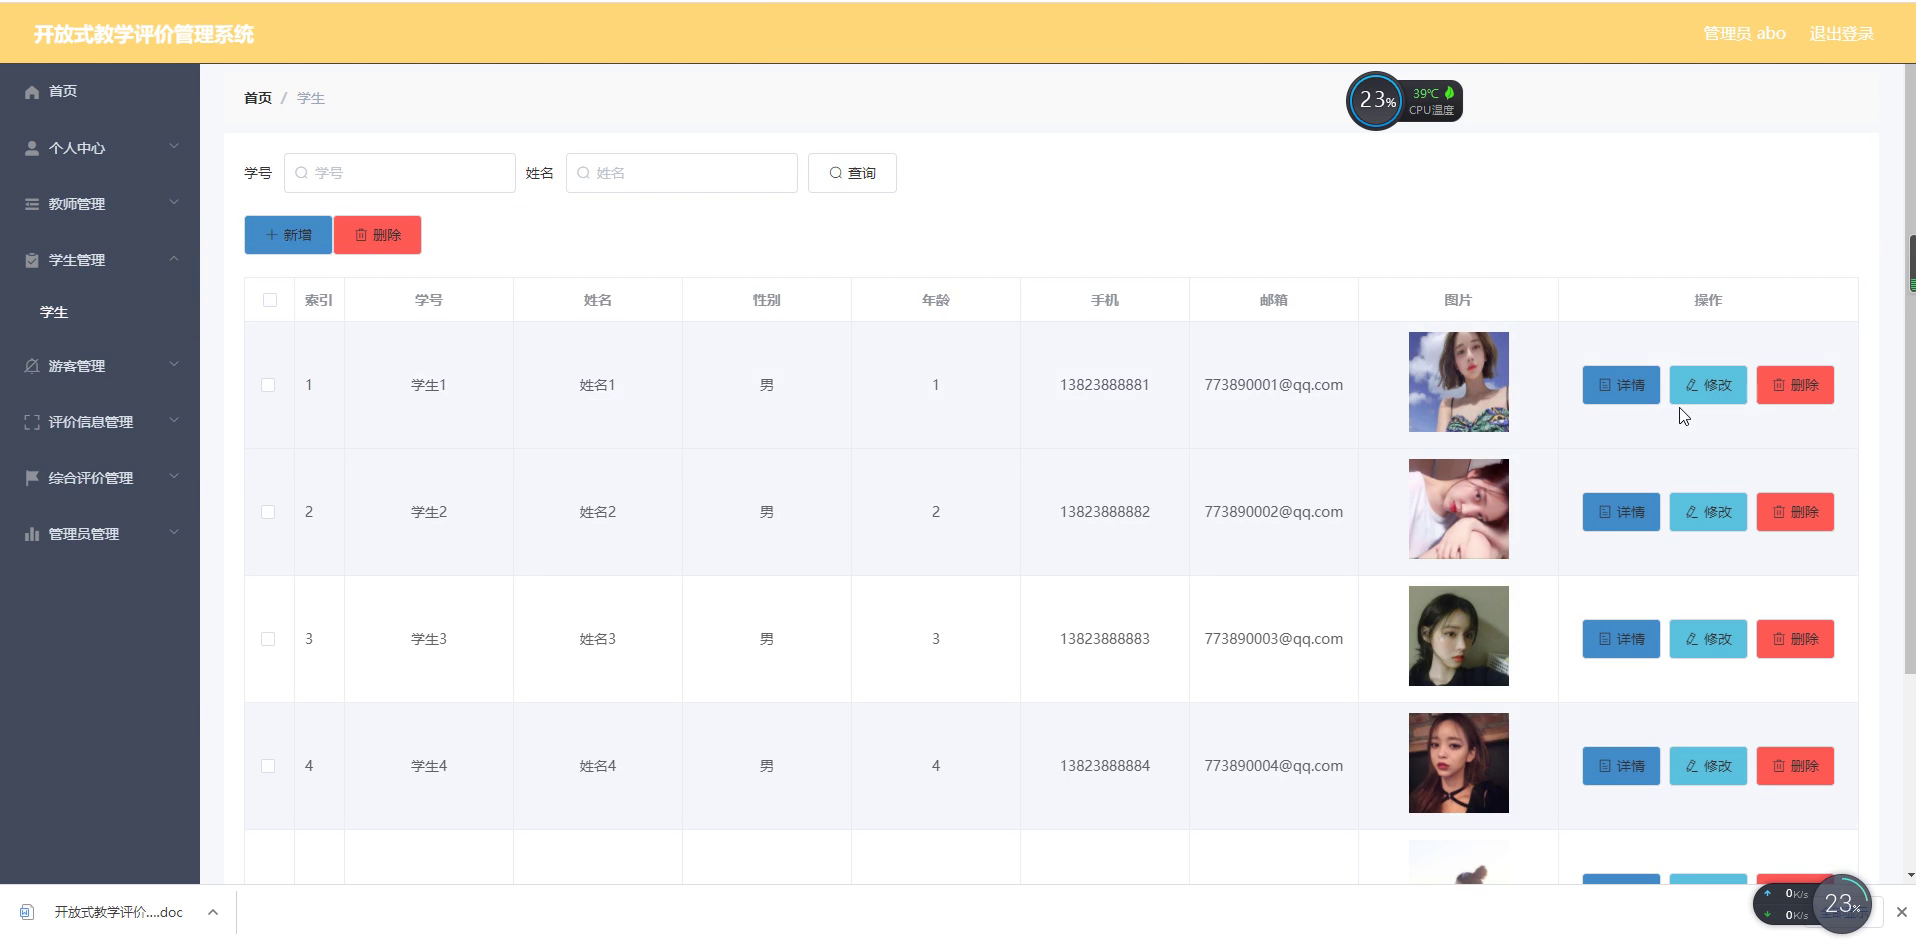1916x940 pixels.
Task: Click 删除 for 学生4 row
Action: [x=1795, y=766]
